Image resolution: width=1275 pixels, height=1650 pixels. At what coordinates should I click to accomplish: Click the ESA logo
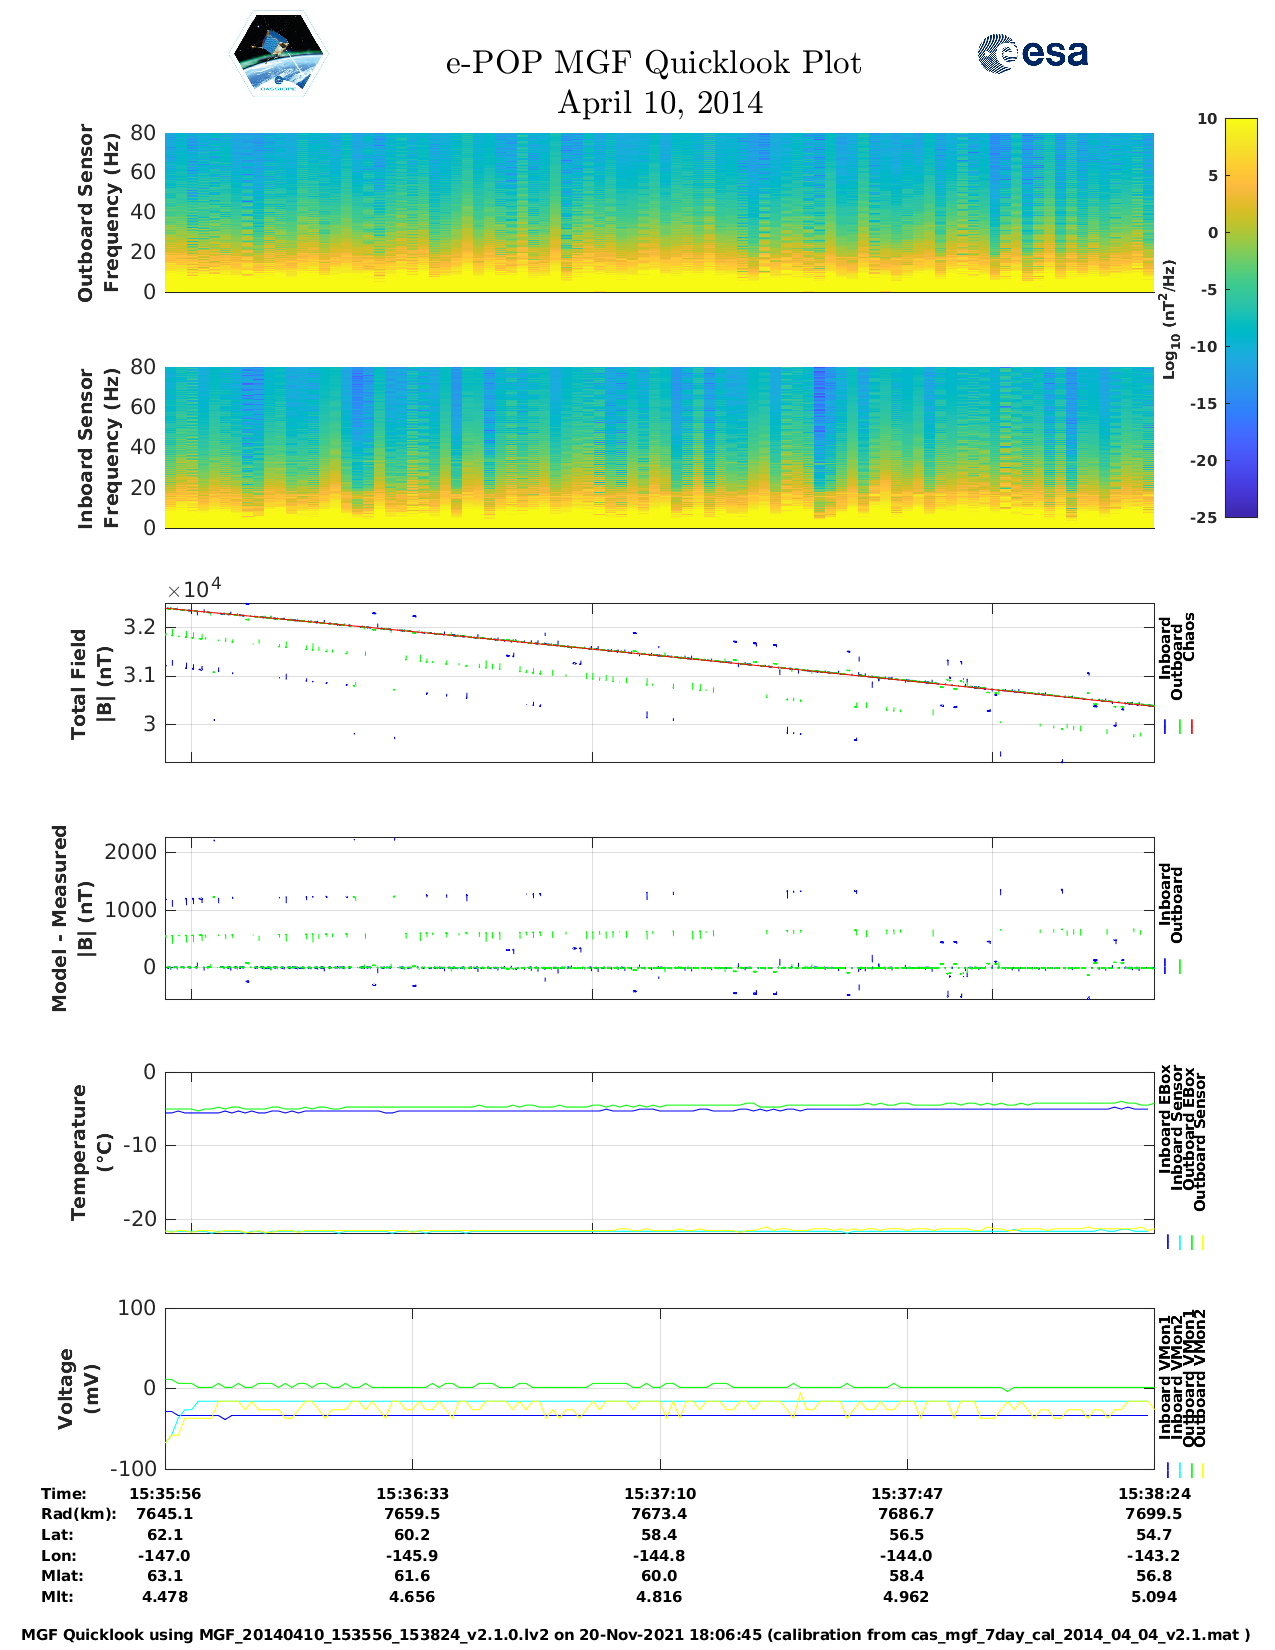[x=1032, y=53]
